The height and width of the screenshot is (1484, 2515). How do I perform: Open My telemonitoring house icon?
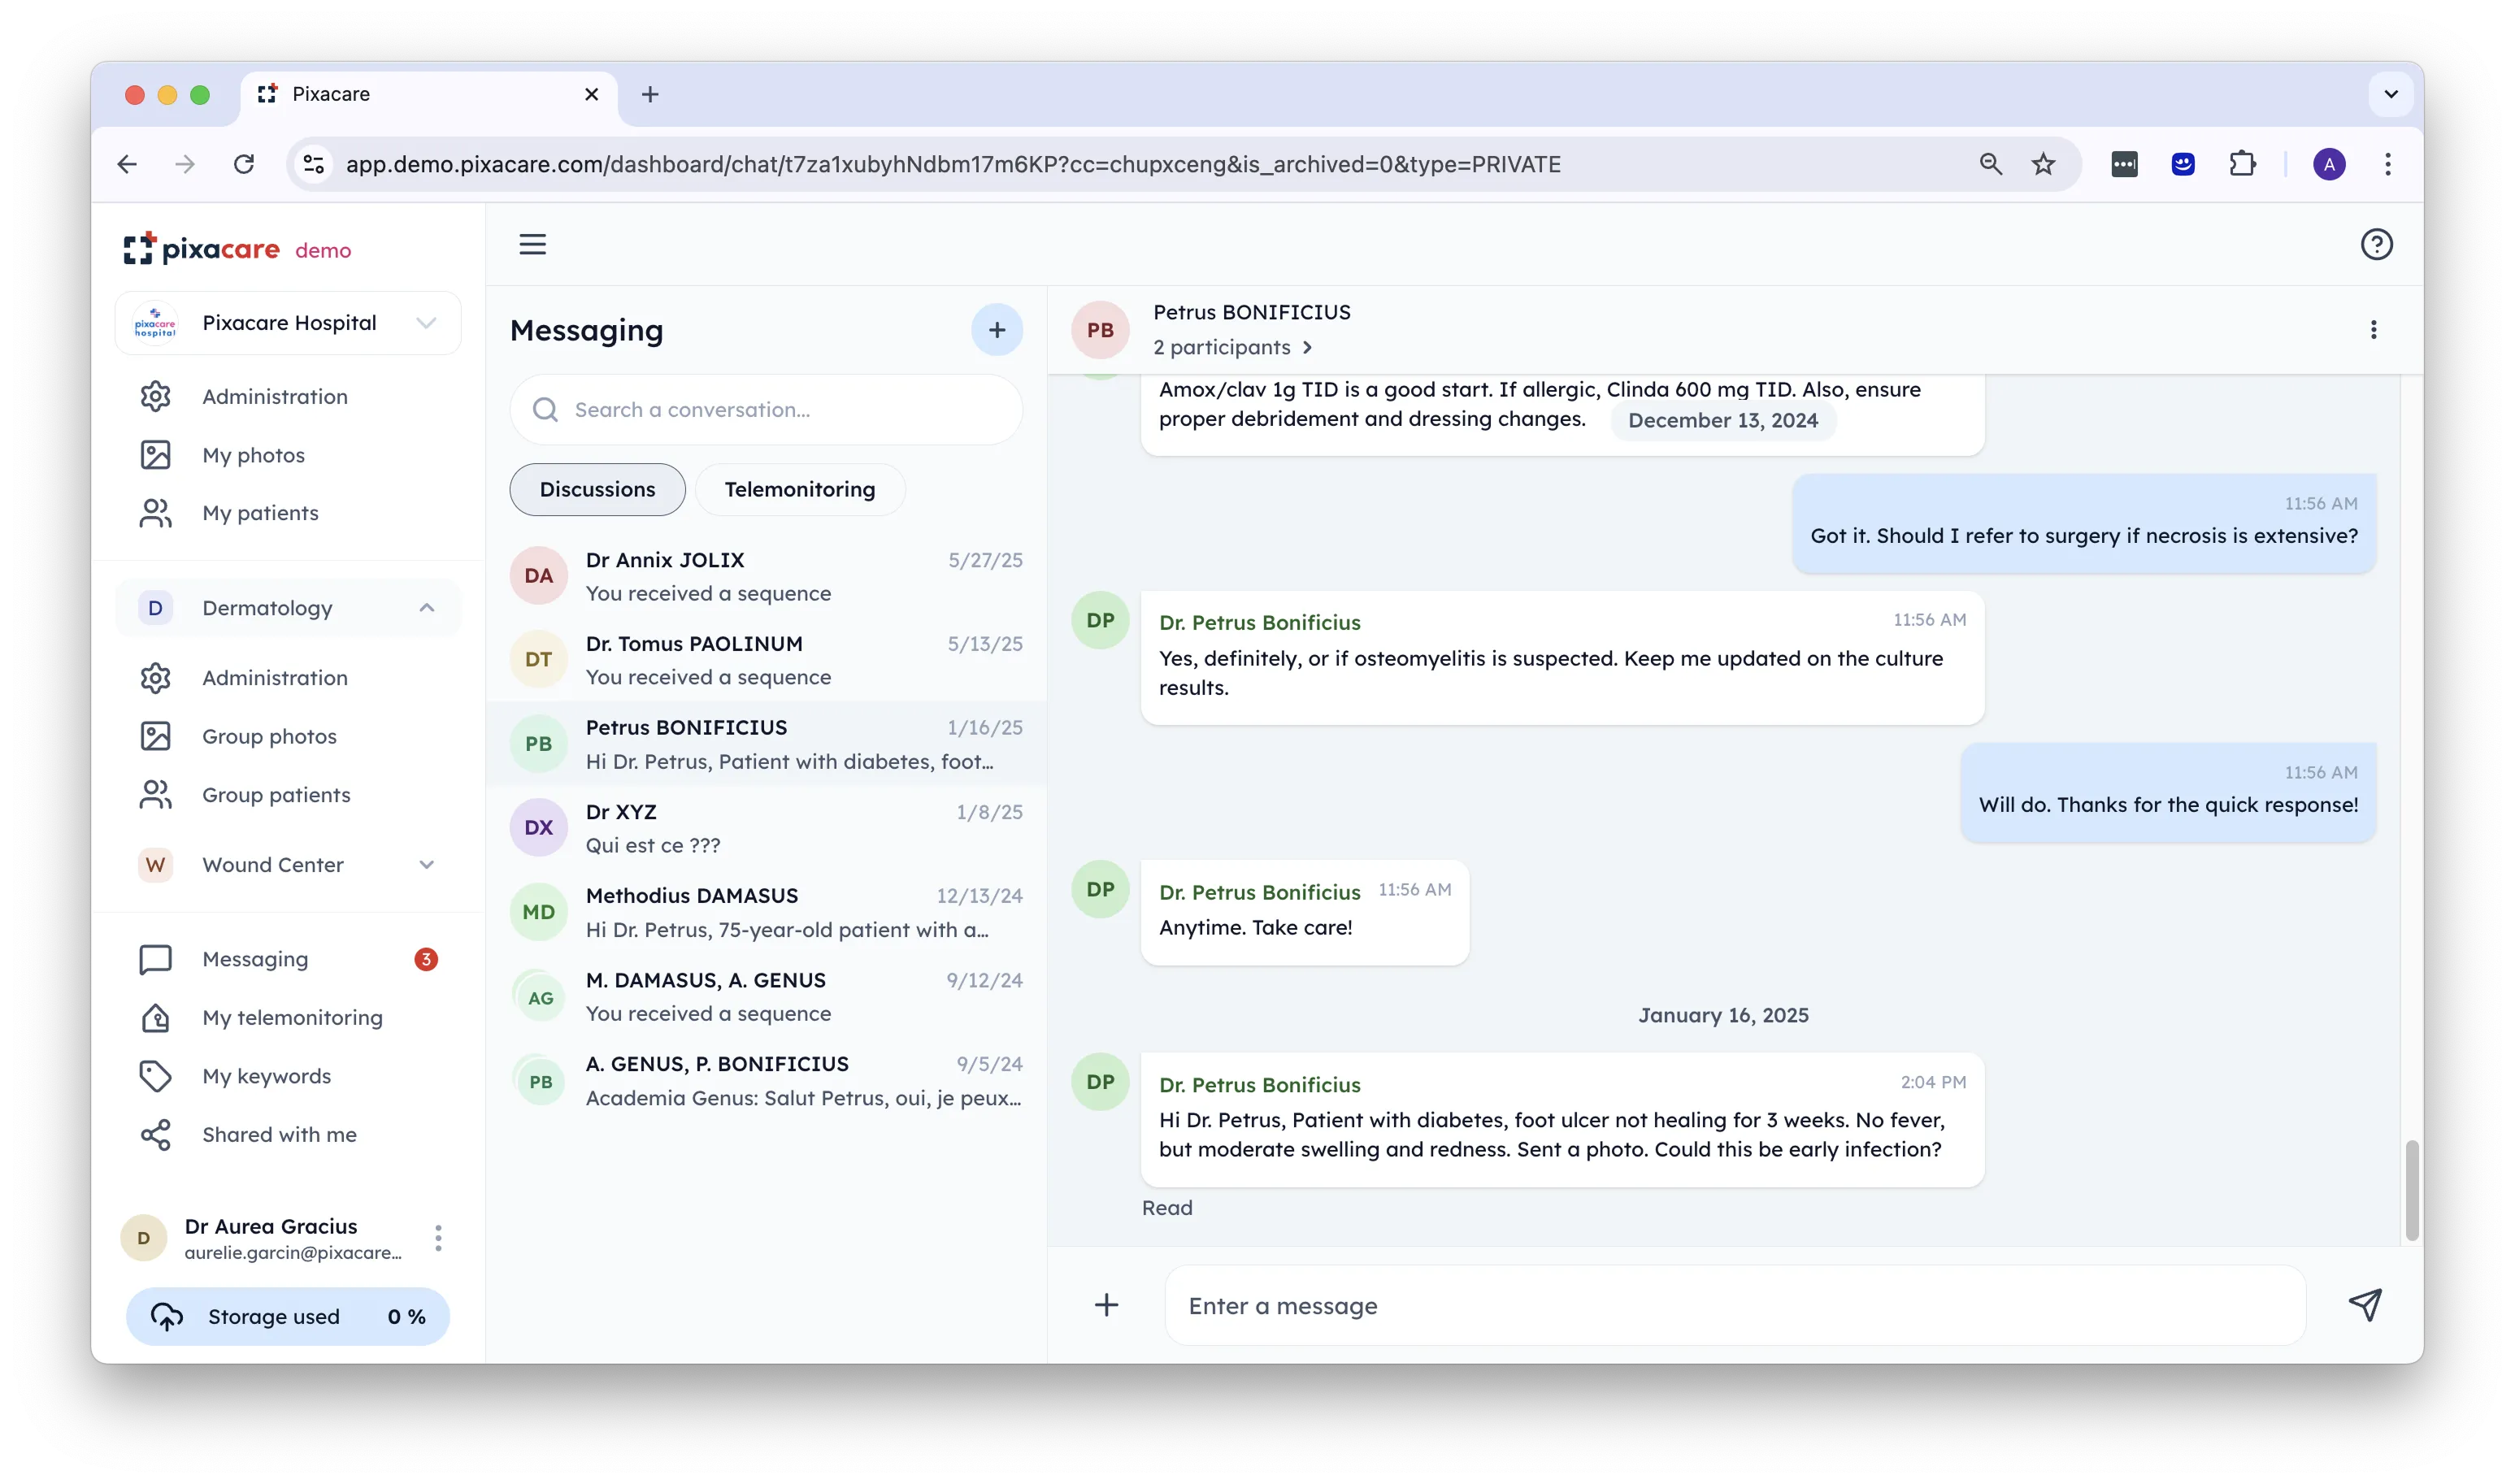click(x=155, y=1018)
